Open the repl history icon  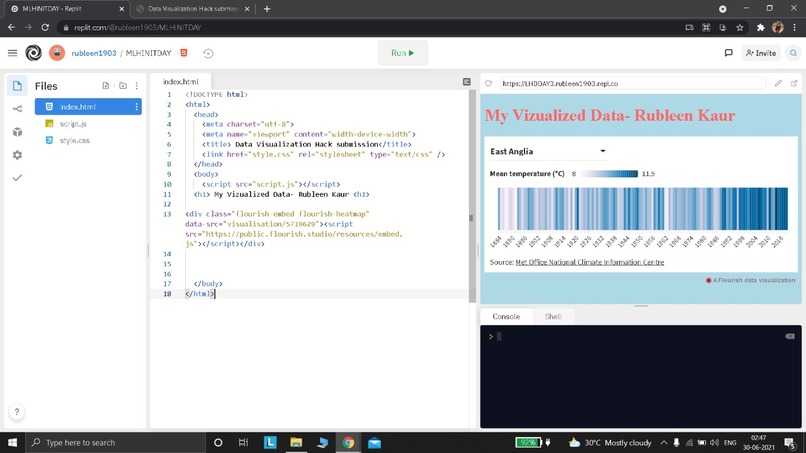208,53
